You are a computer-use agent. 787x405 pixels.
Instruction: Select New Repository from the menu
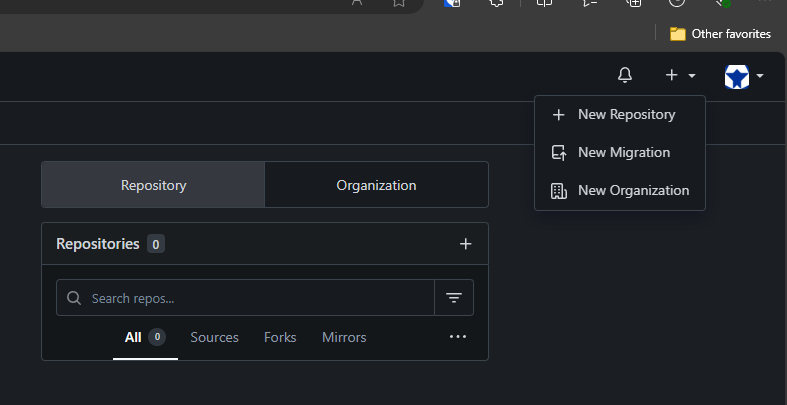620,114
